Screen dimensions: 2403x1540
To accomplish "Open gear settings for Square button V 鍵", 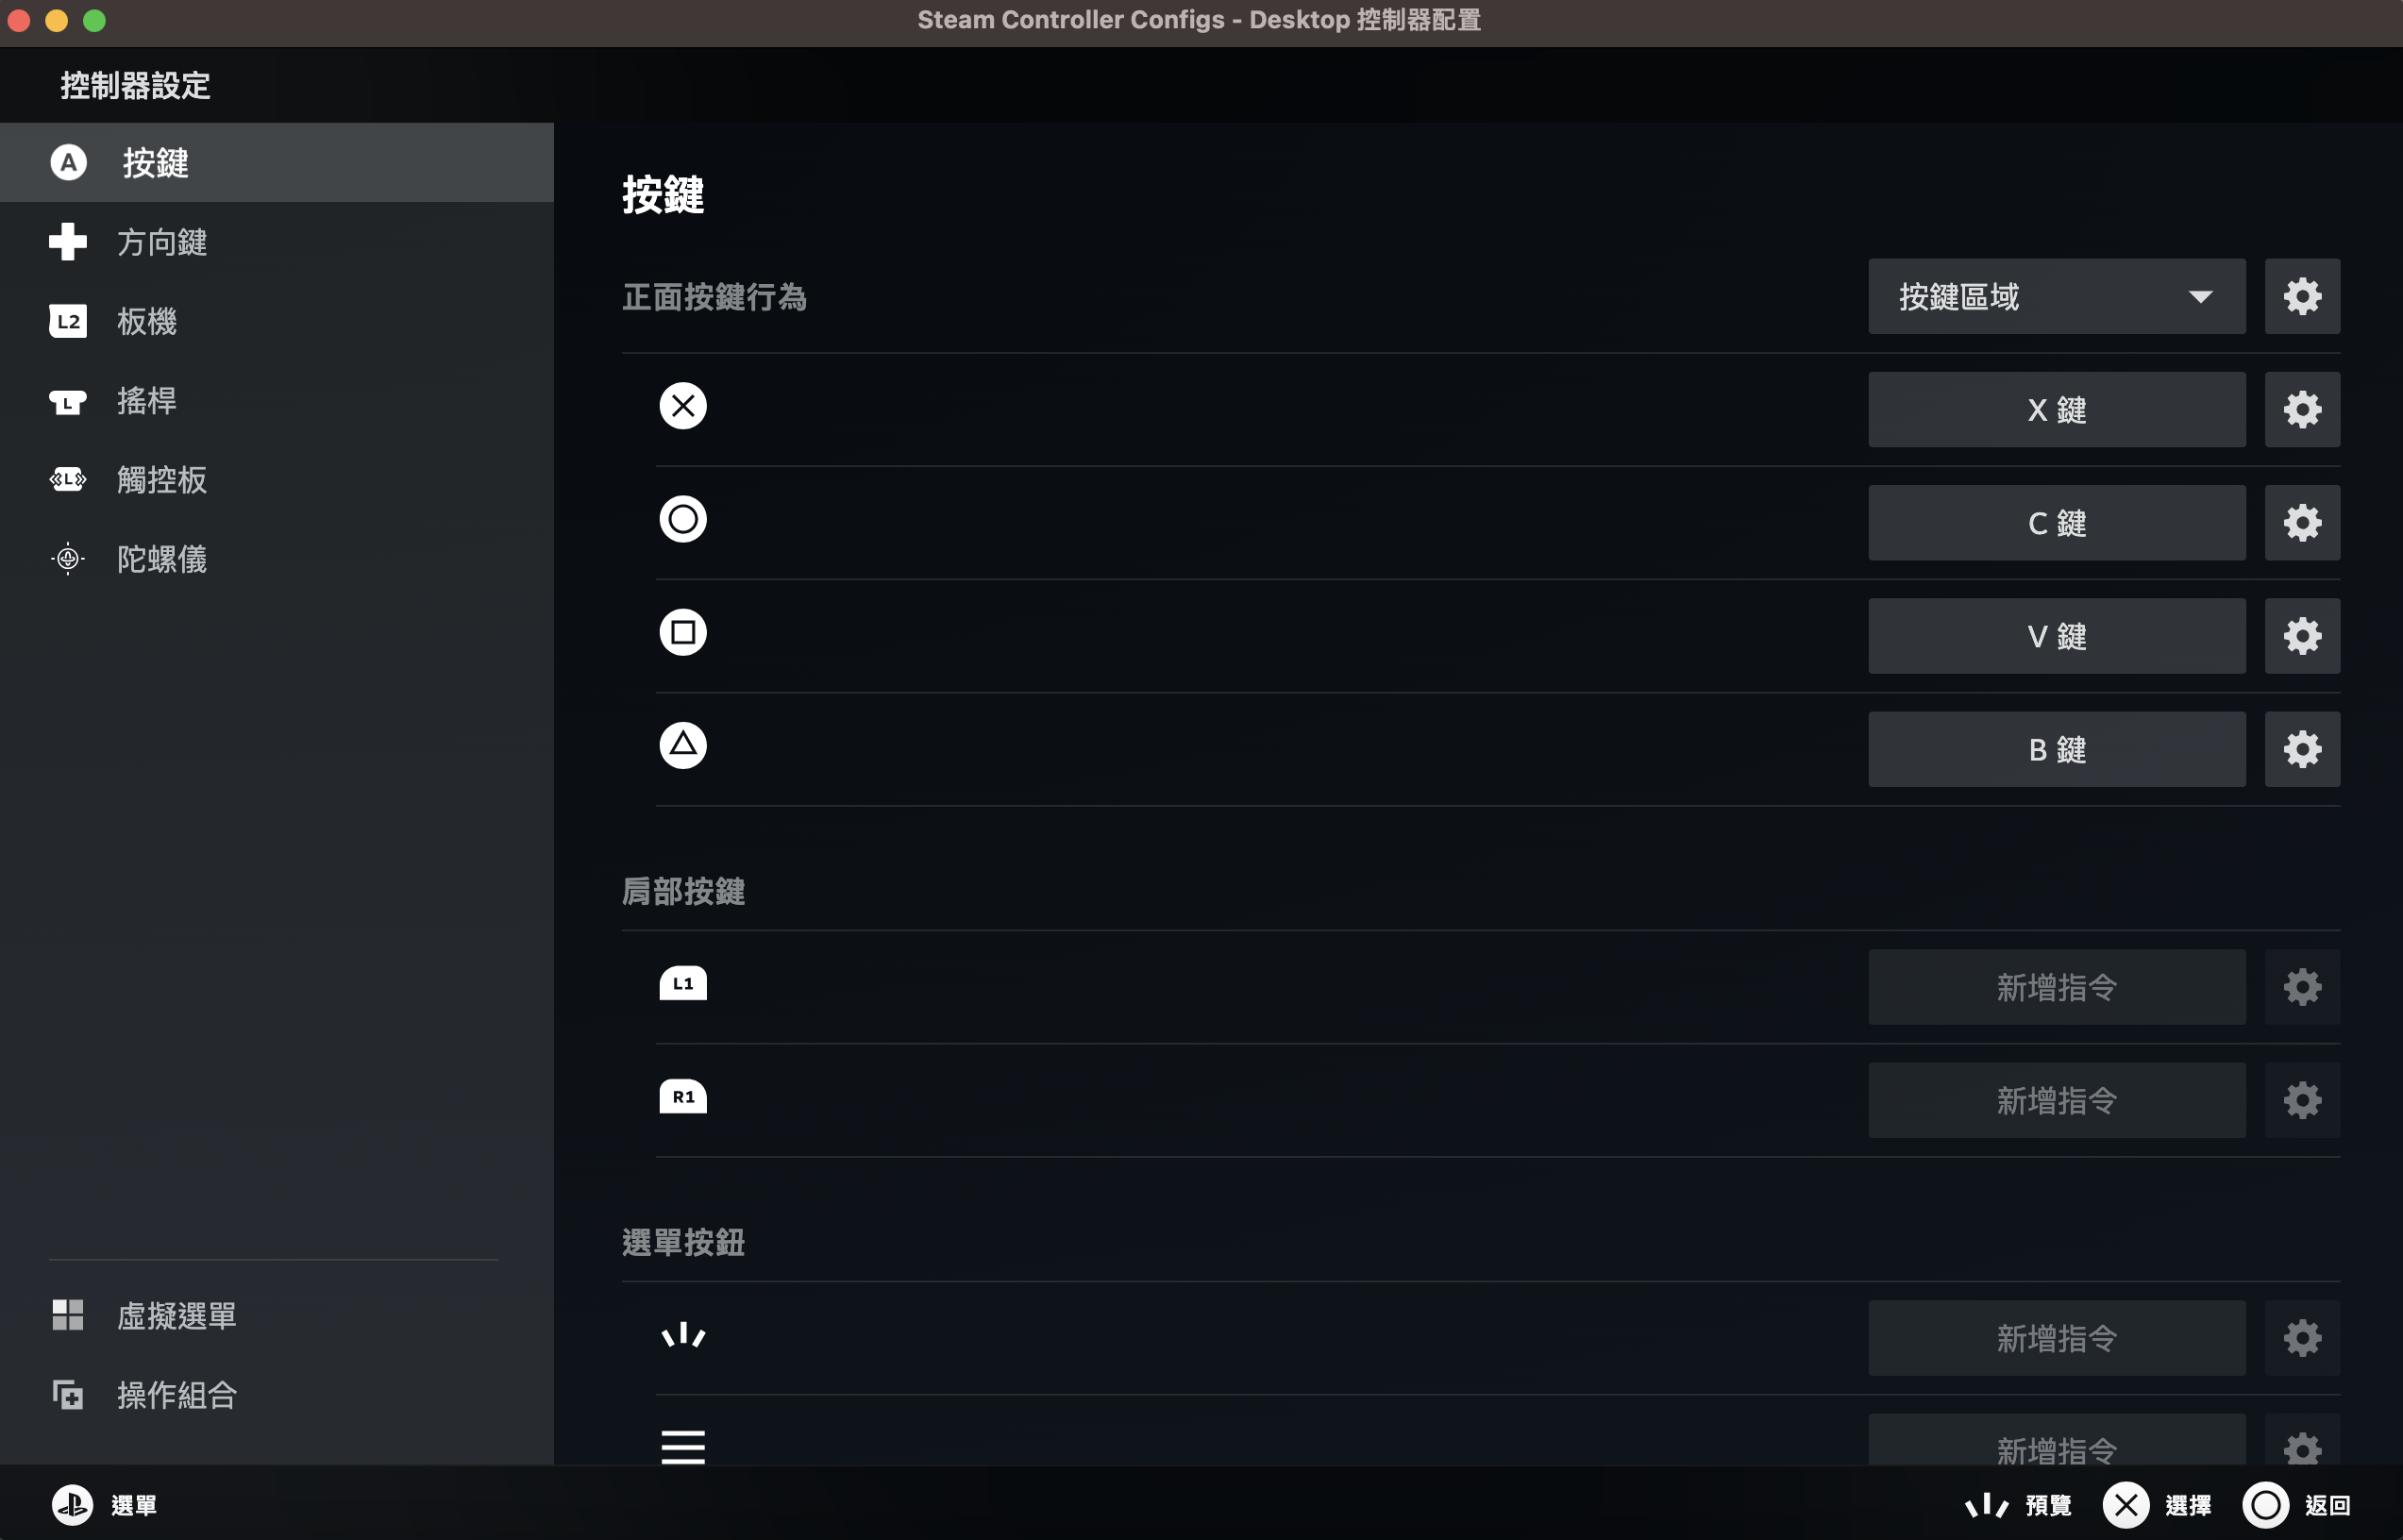I will 2301,636.
